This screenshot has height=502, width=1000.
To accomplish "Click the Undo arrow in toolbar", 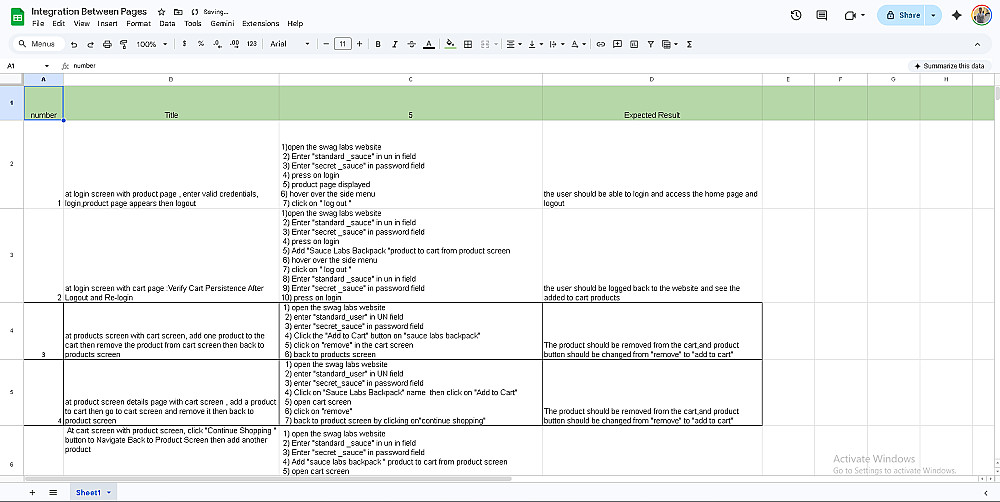I will tap(74, 44).
